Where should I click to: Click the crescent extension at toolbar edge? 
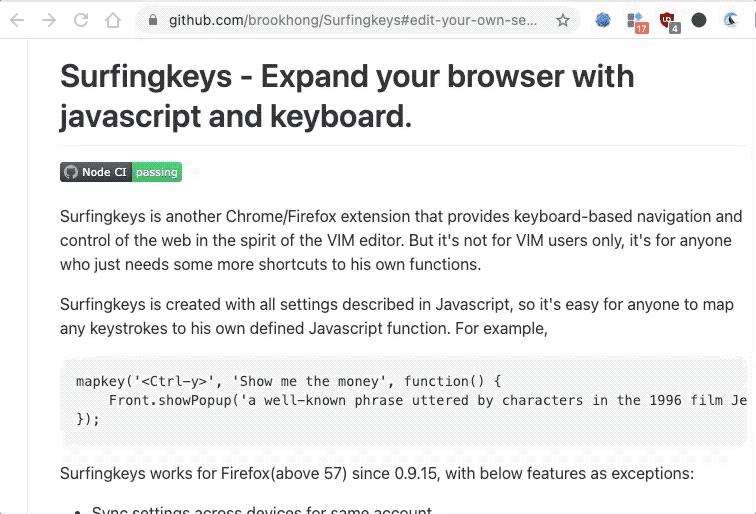click(732, 20)
